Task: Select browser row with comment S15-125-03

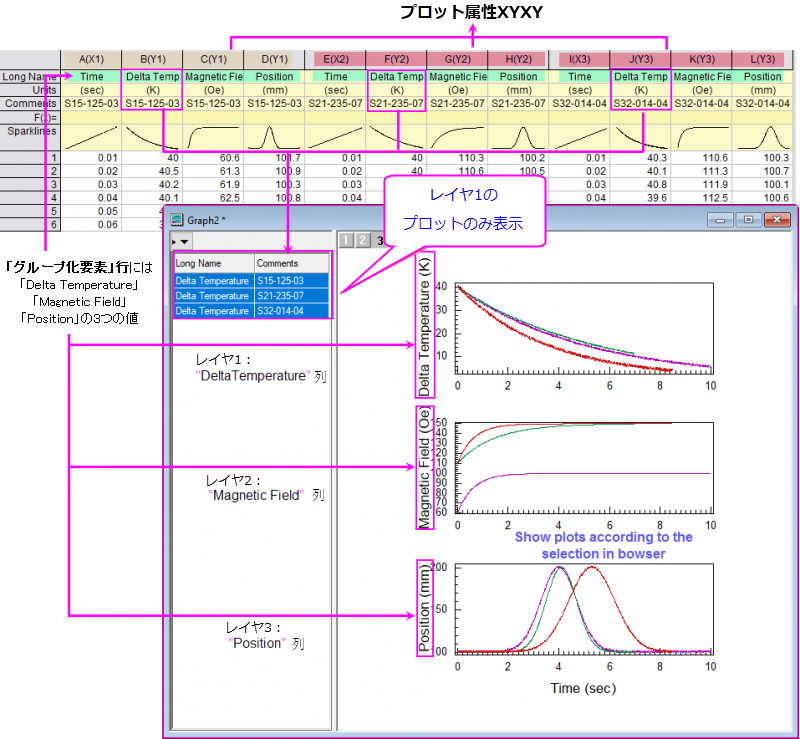Action: 252,281
